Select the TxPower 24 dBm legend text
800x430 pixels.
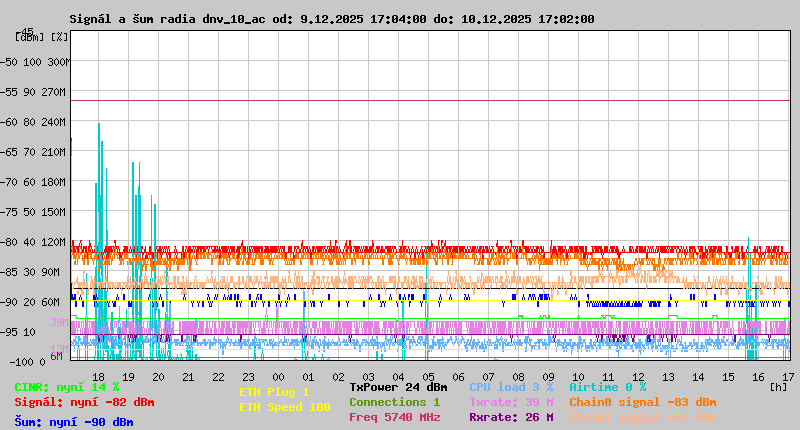398,387
